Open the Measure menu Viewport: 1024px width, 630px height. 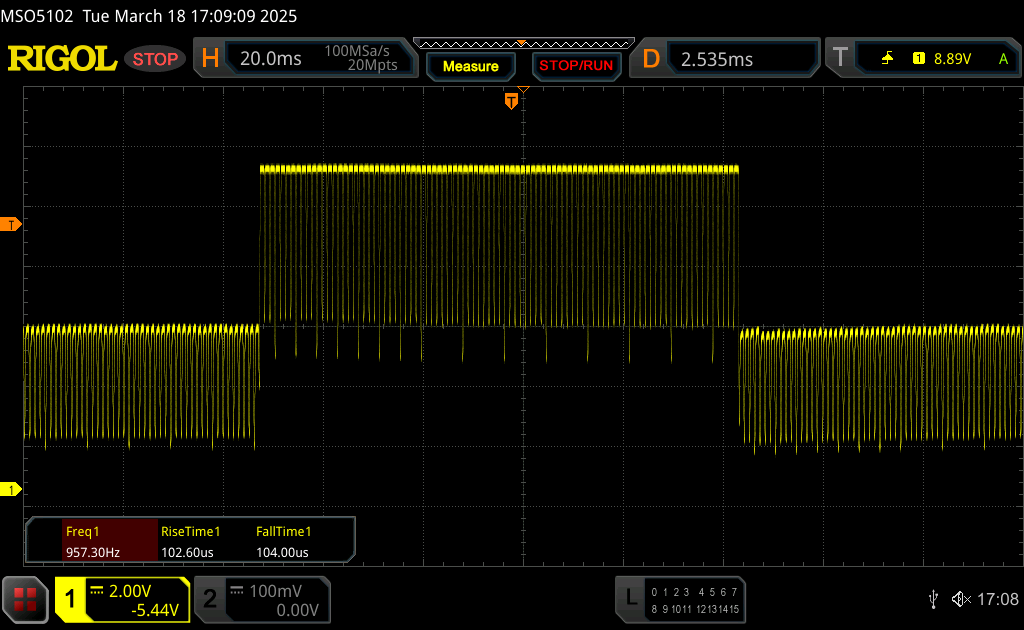tap(470, 67)
